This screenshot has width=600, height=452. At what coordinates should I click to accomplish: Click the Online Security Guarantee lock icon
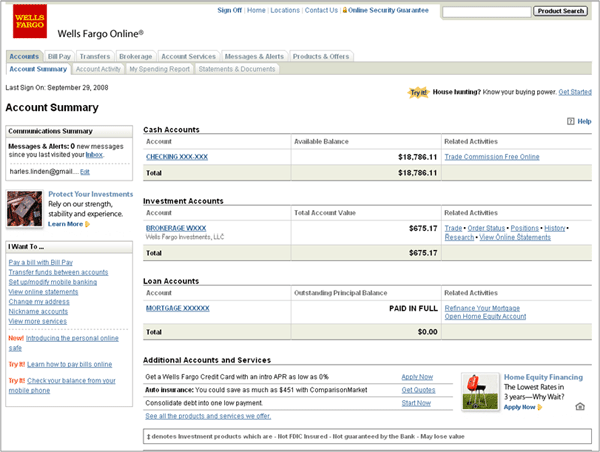(x=344, y=10)
